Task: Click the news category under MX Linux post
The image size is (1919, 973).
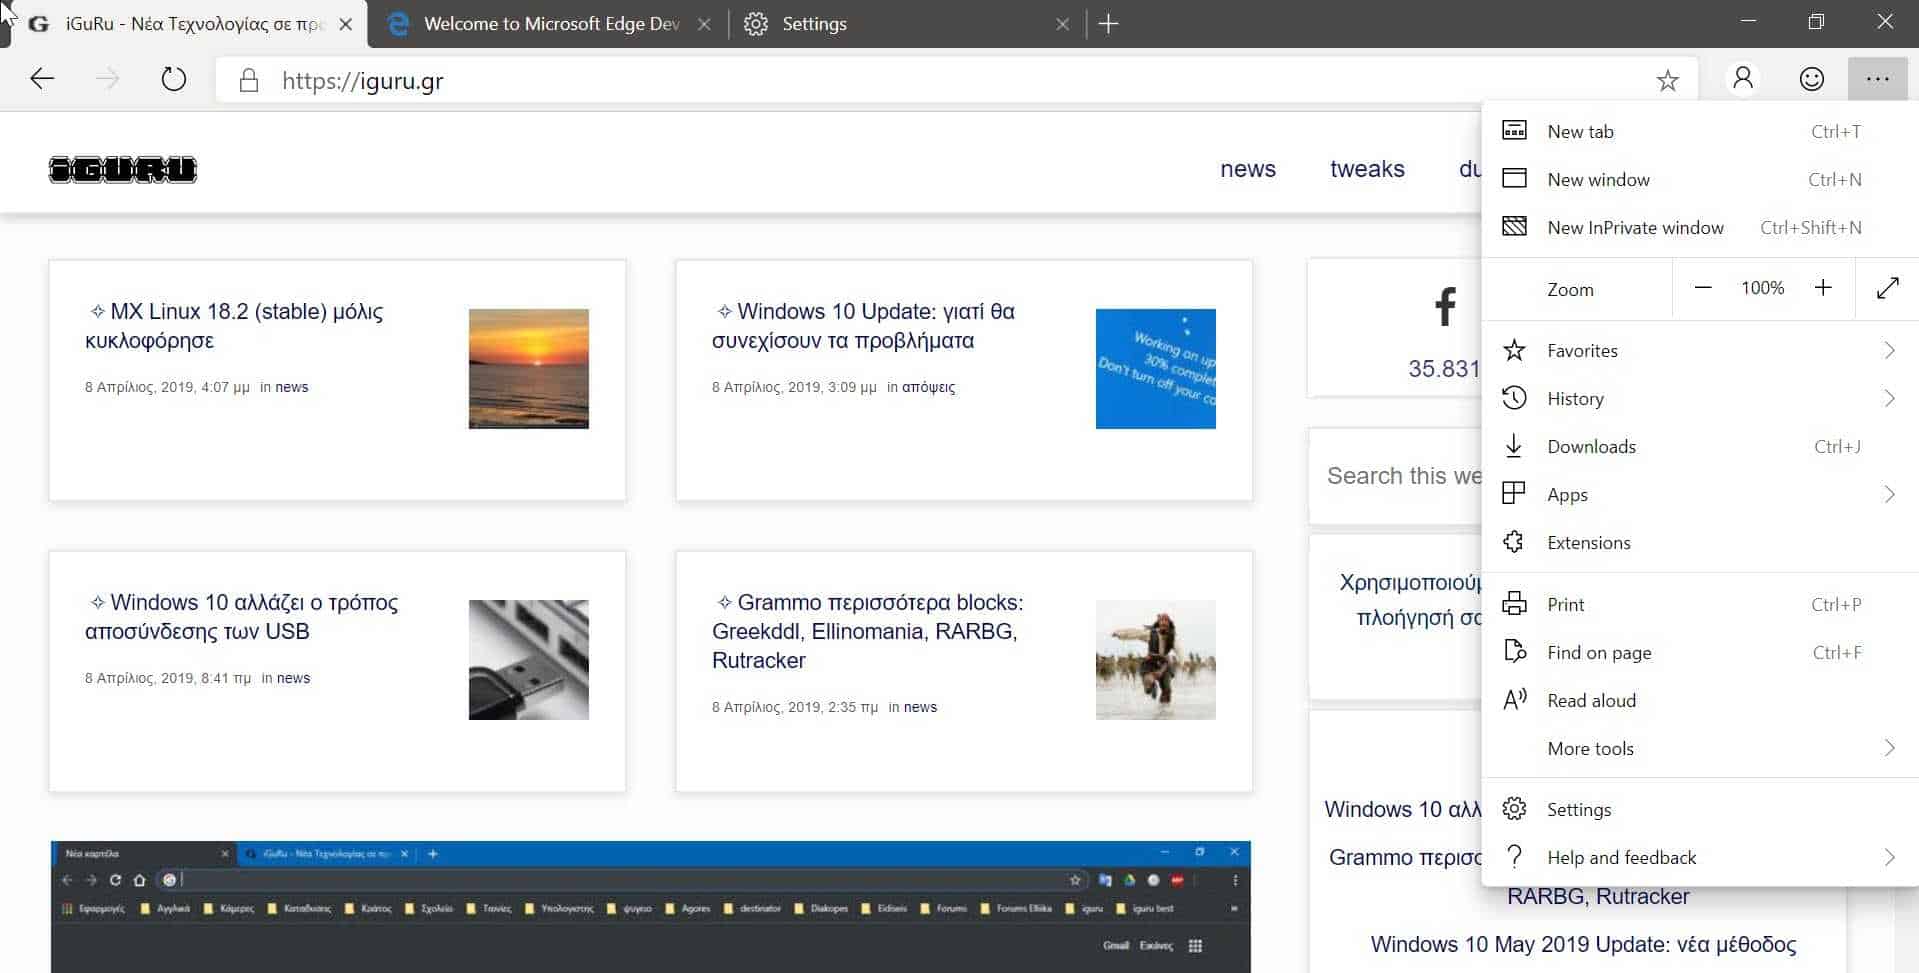Action: point(292,387)
